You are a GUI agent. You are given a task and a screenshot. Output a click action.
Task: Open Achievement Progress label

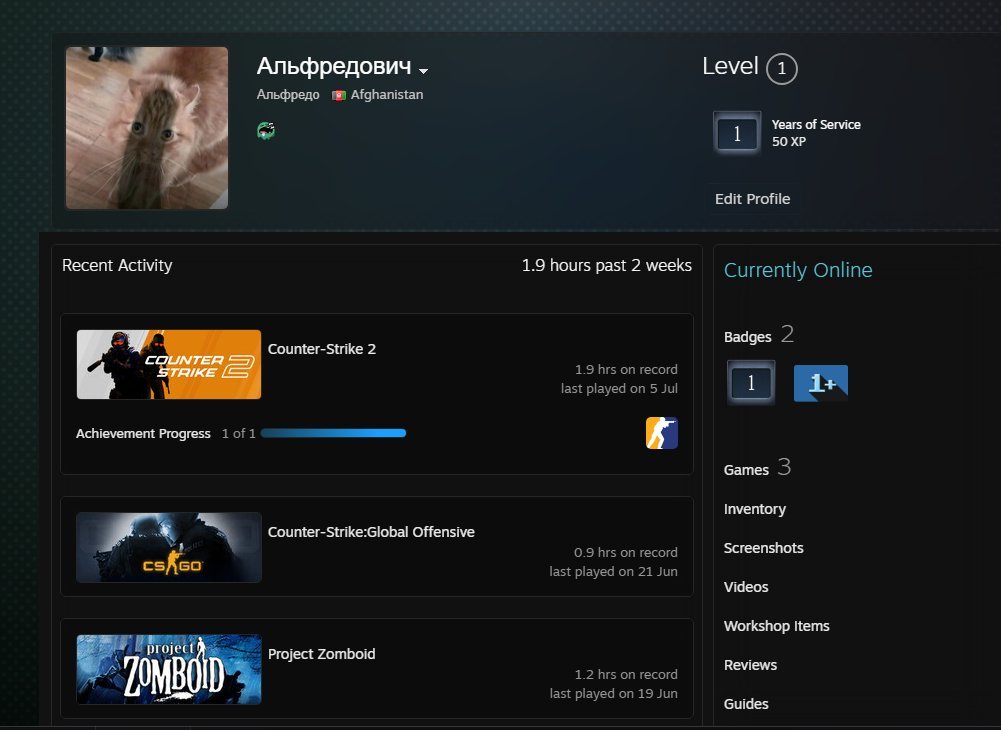pyautogui.click(x=143, y=434)
